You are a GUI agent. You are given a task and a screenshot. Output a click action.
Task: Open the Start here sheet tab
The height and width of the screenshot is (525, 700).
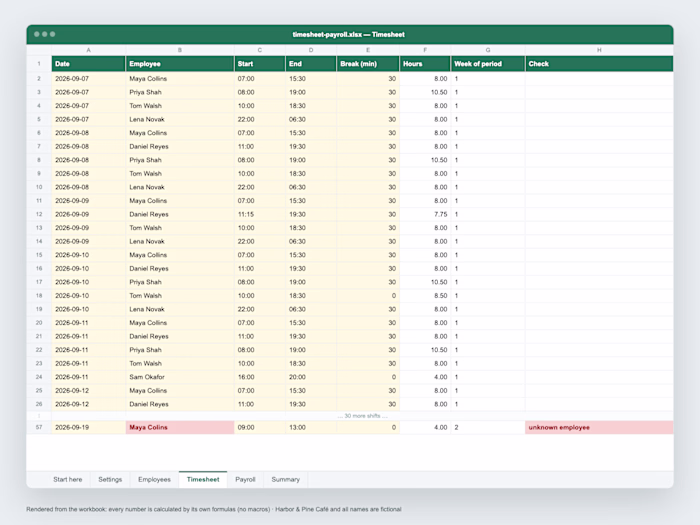tap(67, 479)
